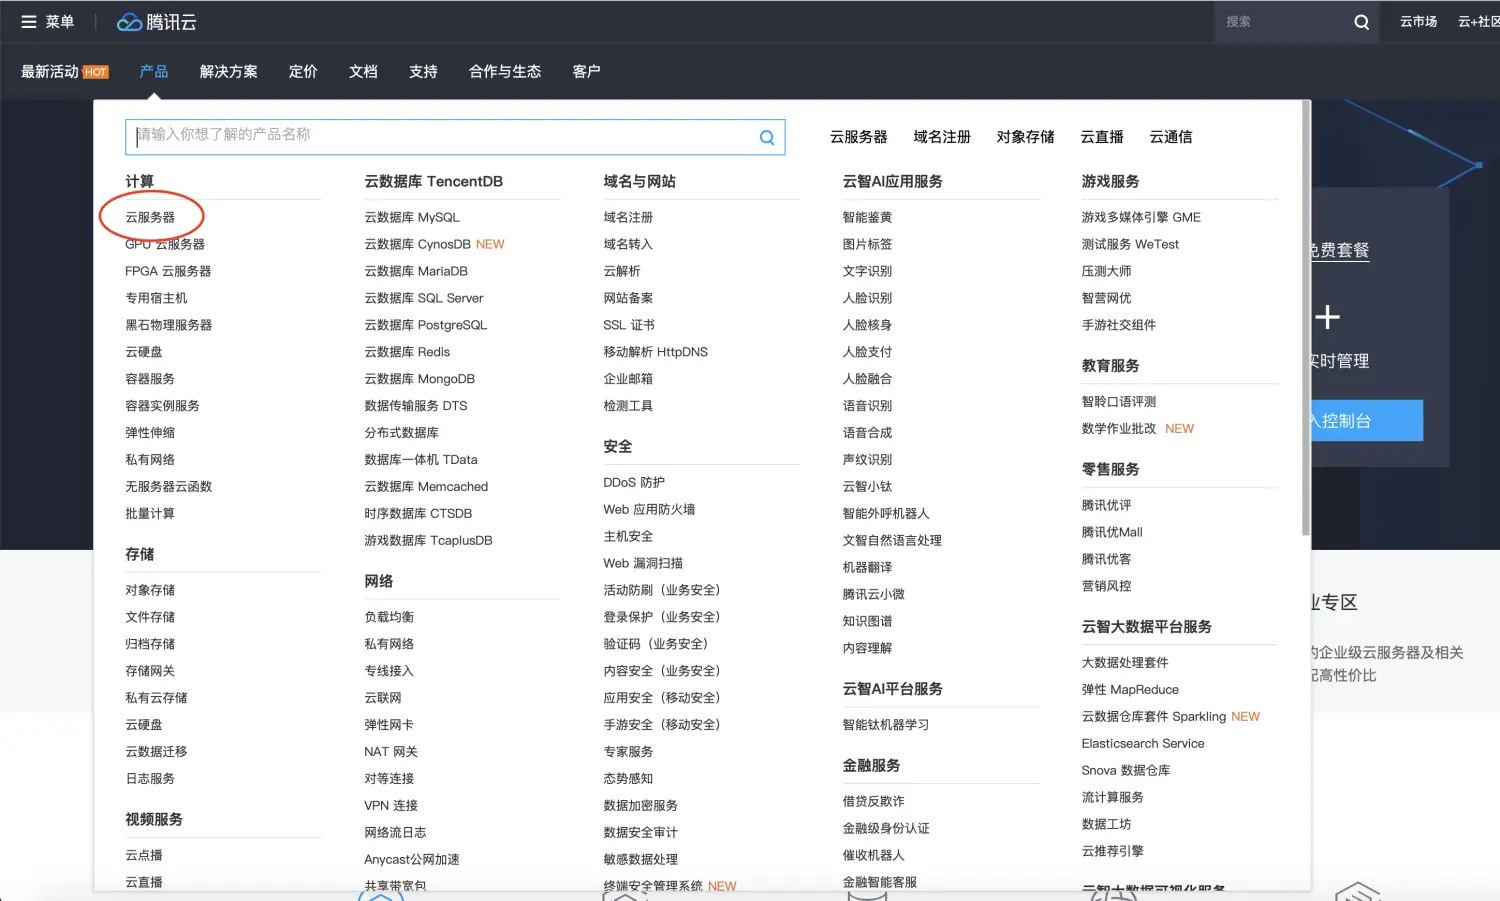Viewport: 1500px width, 901px height.
Task: Open Elasticsearch Service link
Action: (x=1143, y=744)
